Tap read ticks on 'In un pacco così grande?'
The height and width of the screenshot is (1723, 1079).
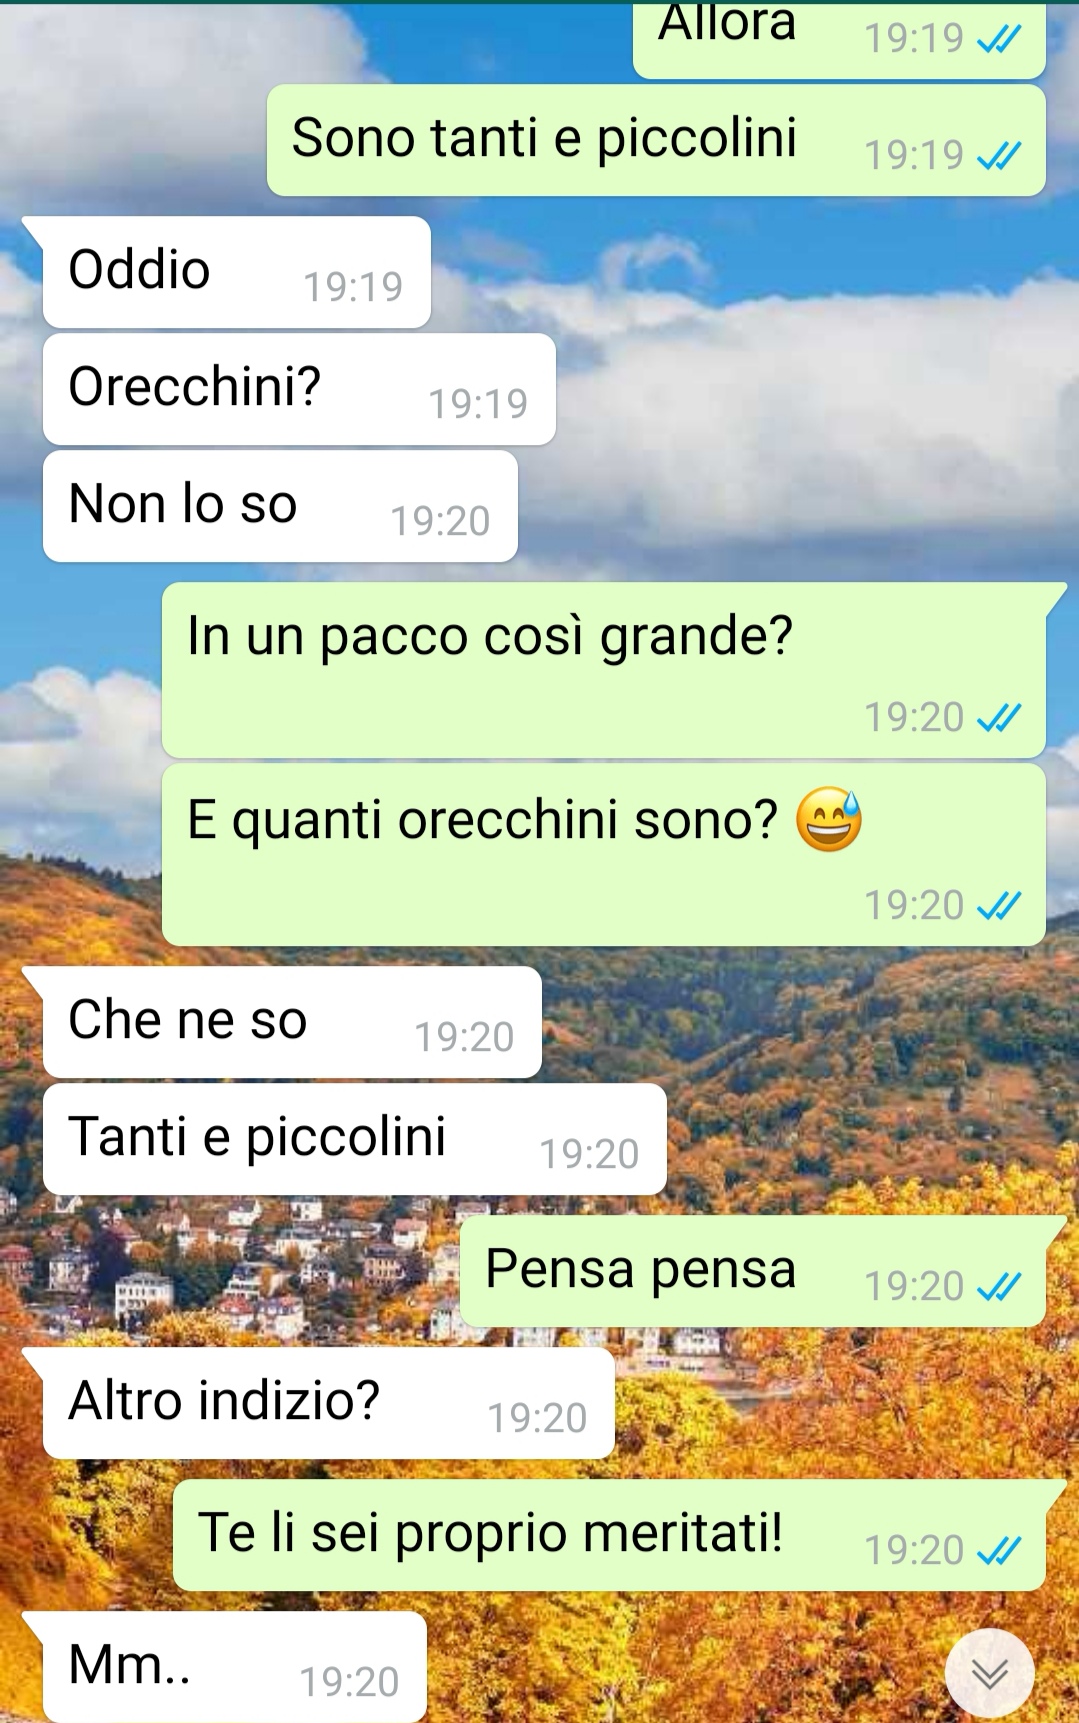[998, 718]
